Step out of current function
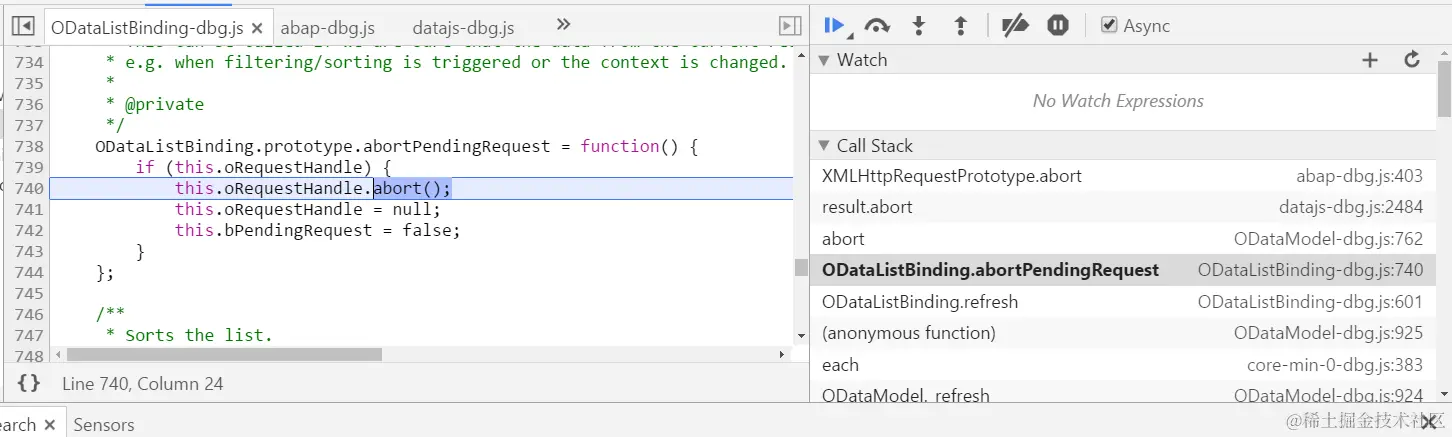This screenshot has height=437, width=1452. click(961, 26)
